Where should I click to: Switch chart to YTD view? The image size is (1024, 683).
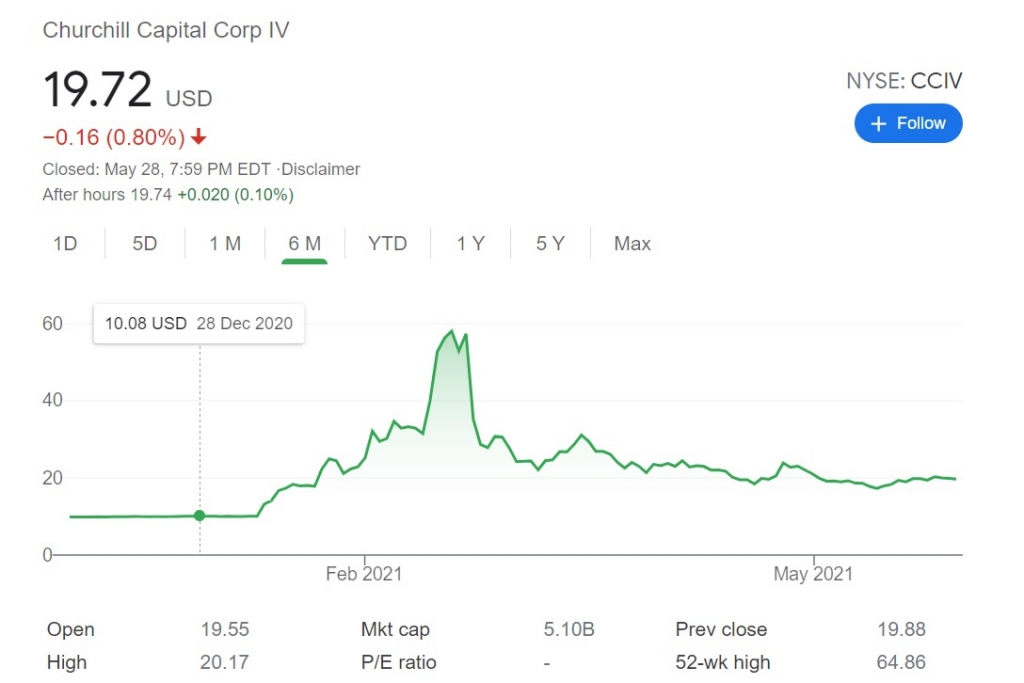coord(387,243)
